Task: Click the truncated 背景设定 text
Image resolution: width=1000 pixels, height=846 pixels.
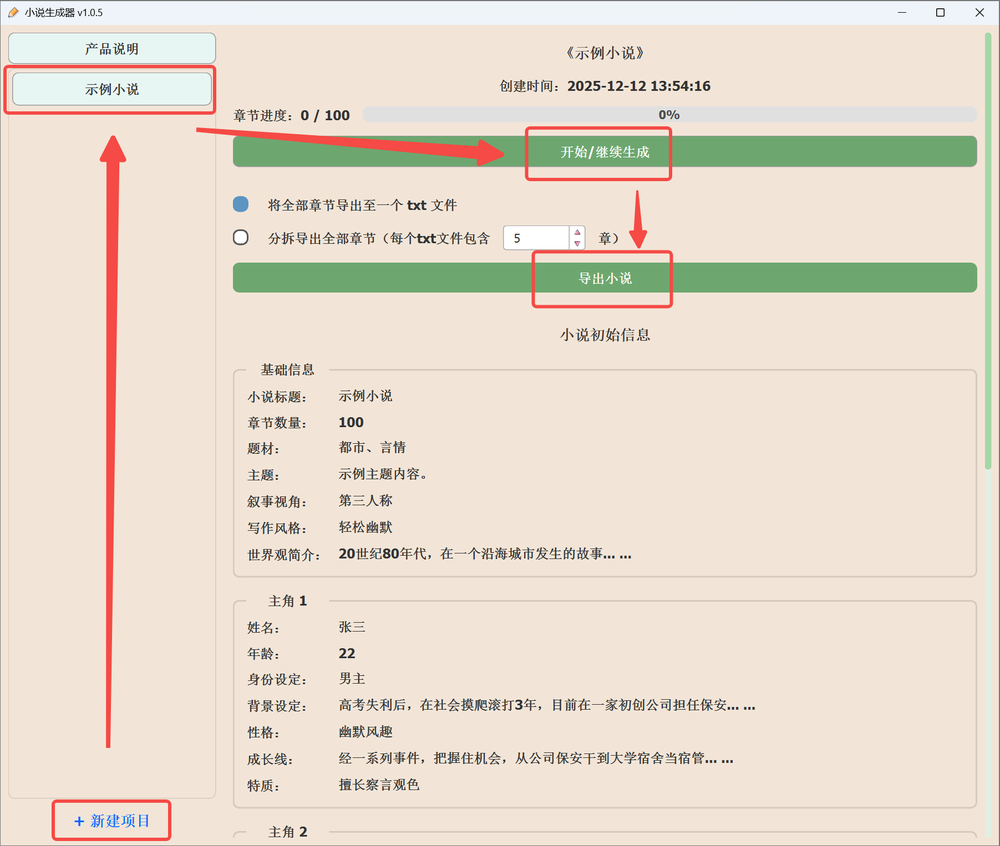Action: [547, 706]
